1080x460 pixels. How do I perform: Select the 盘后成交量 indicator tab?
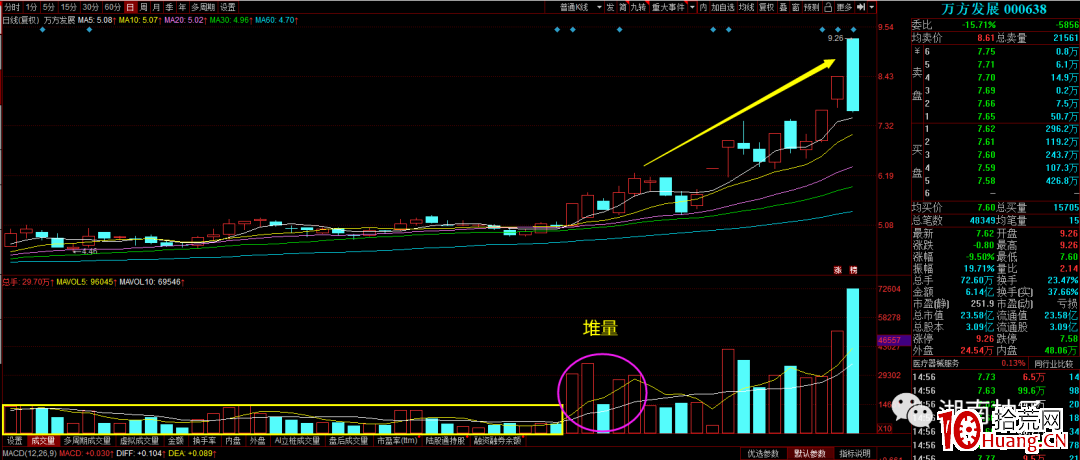(349, 440)
